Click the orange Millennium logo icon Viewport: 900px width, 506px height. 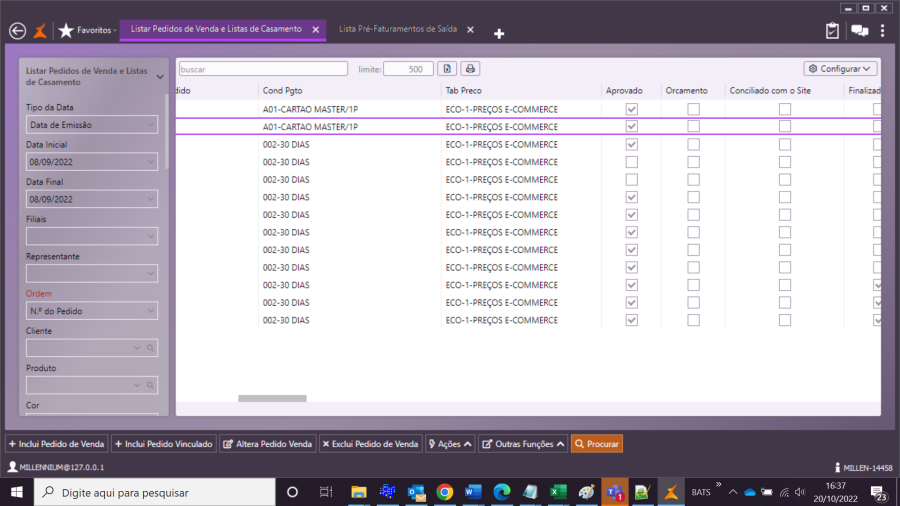click(40, 30)
